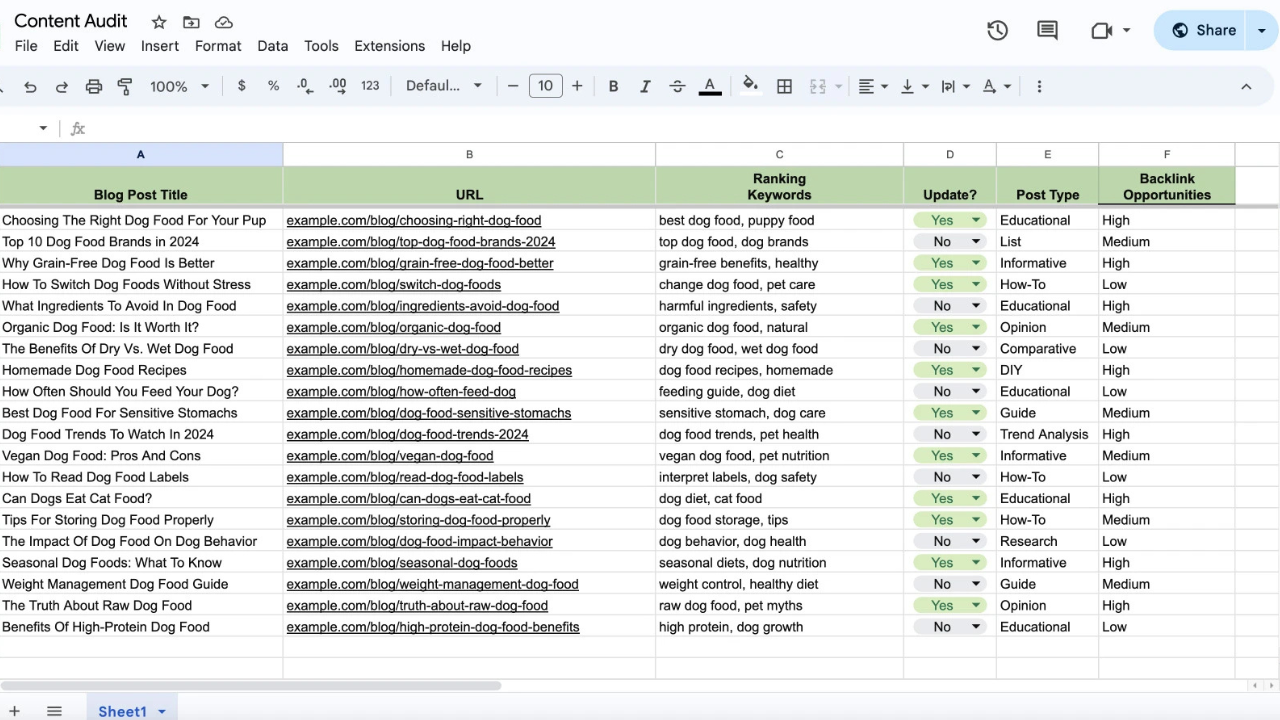This screenshot has width=1280, height=720.
Task: Click the merge cells icon
Action: (817, 86)
